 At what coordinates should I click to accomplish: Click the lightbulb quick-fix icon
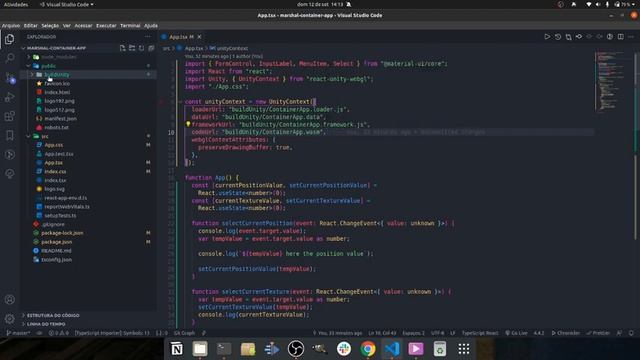(188, 124)
